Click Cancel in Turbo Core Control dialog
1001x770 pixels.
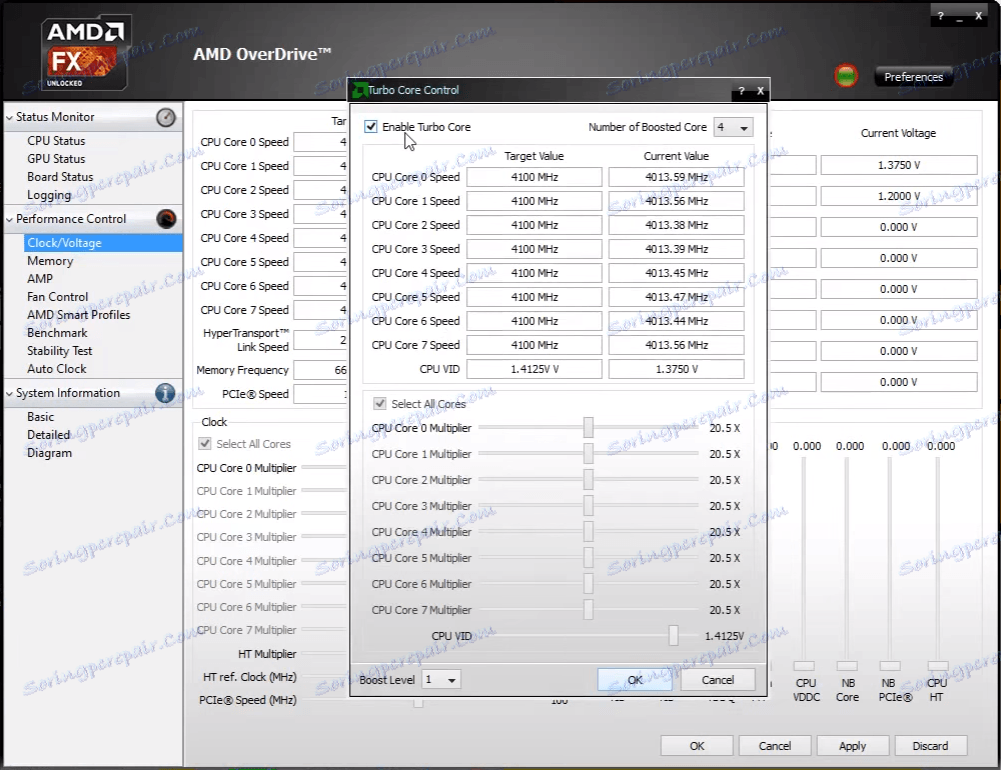(718, 680)
